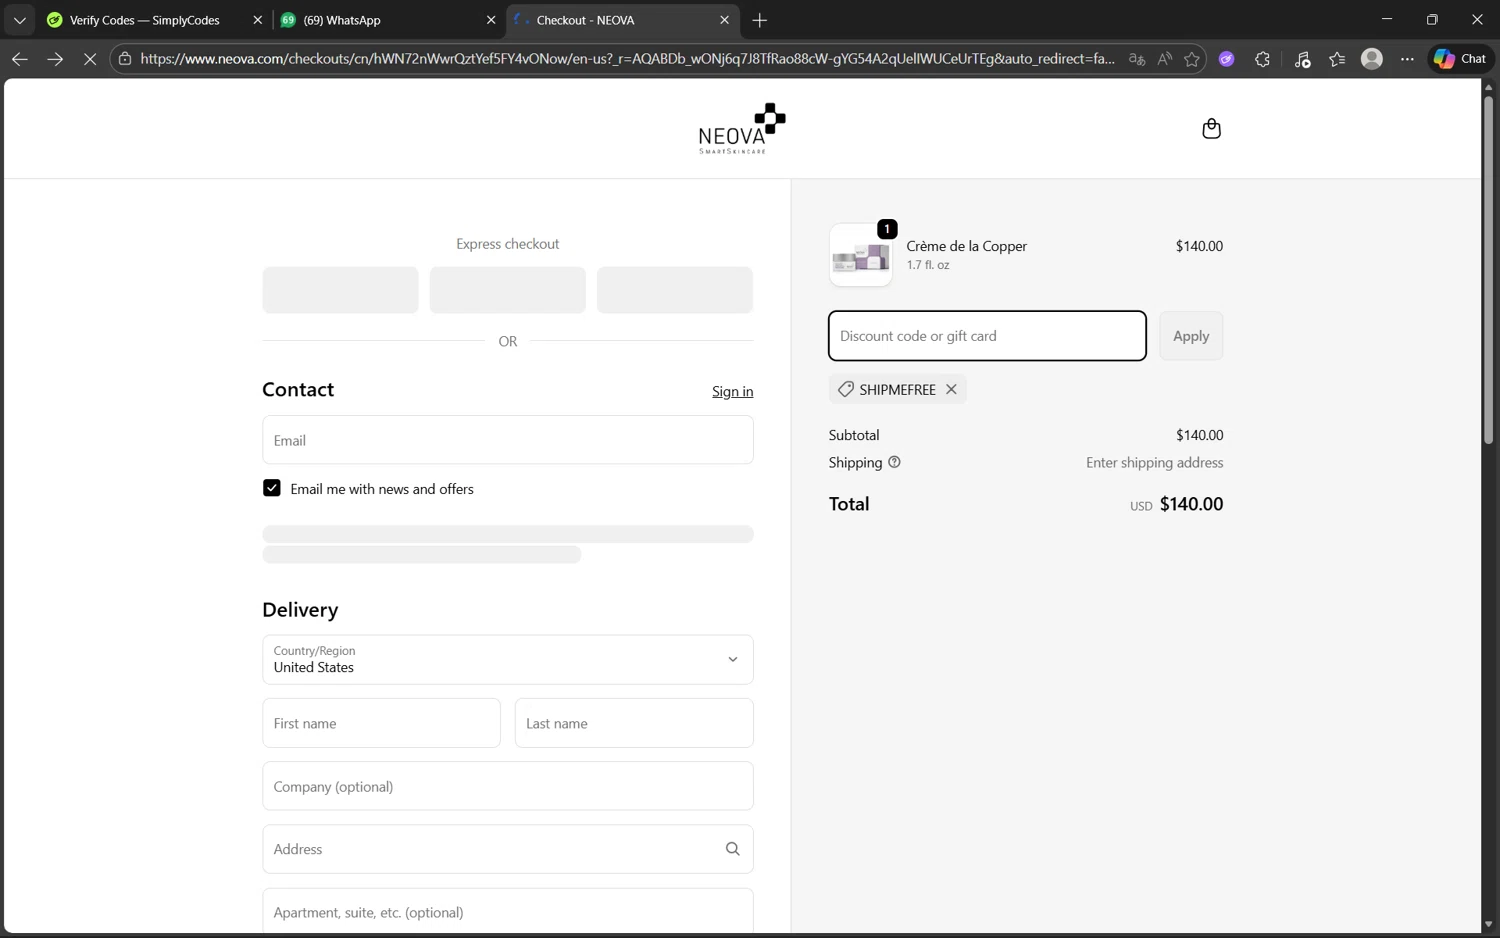Open the favorites list icon
Viewport: 1500px width, 938px height.
click(1337, 59)
